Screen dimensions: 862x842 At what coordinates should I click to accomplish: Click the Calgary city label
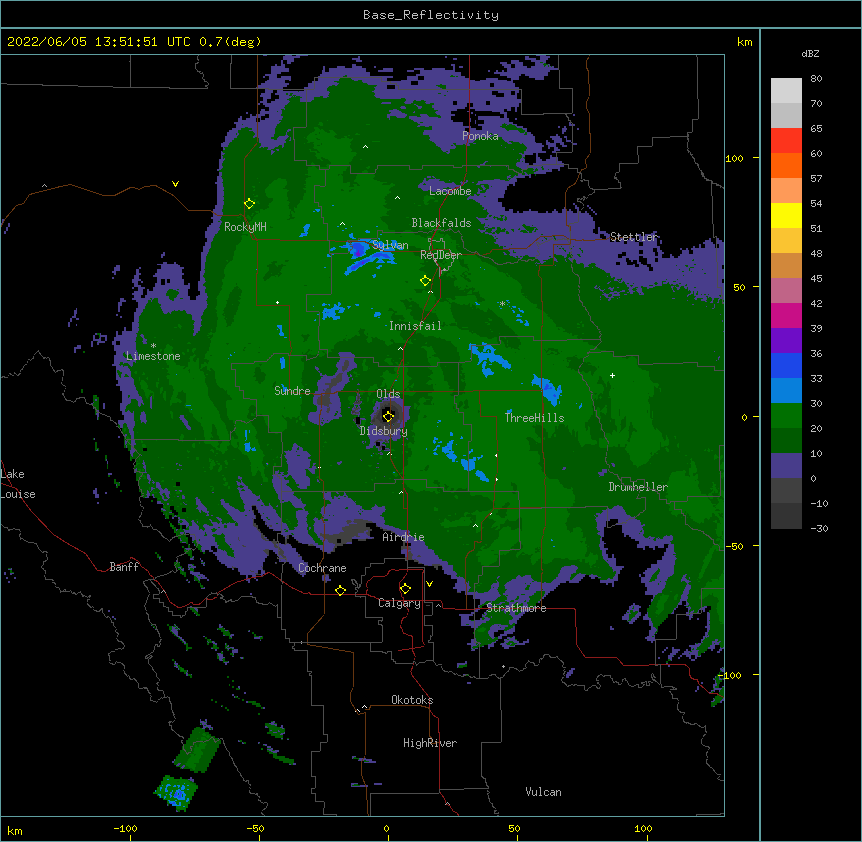(x=399, y=603)
